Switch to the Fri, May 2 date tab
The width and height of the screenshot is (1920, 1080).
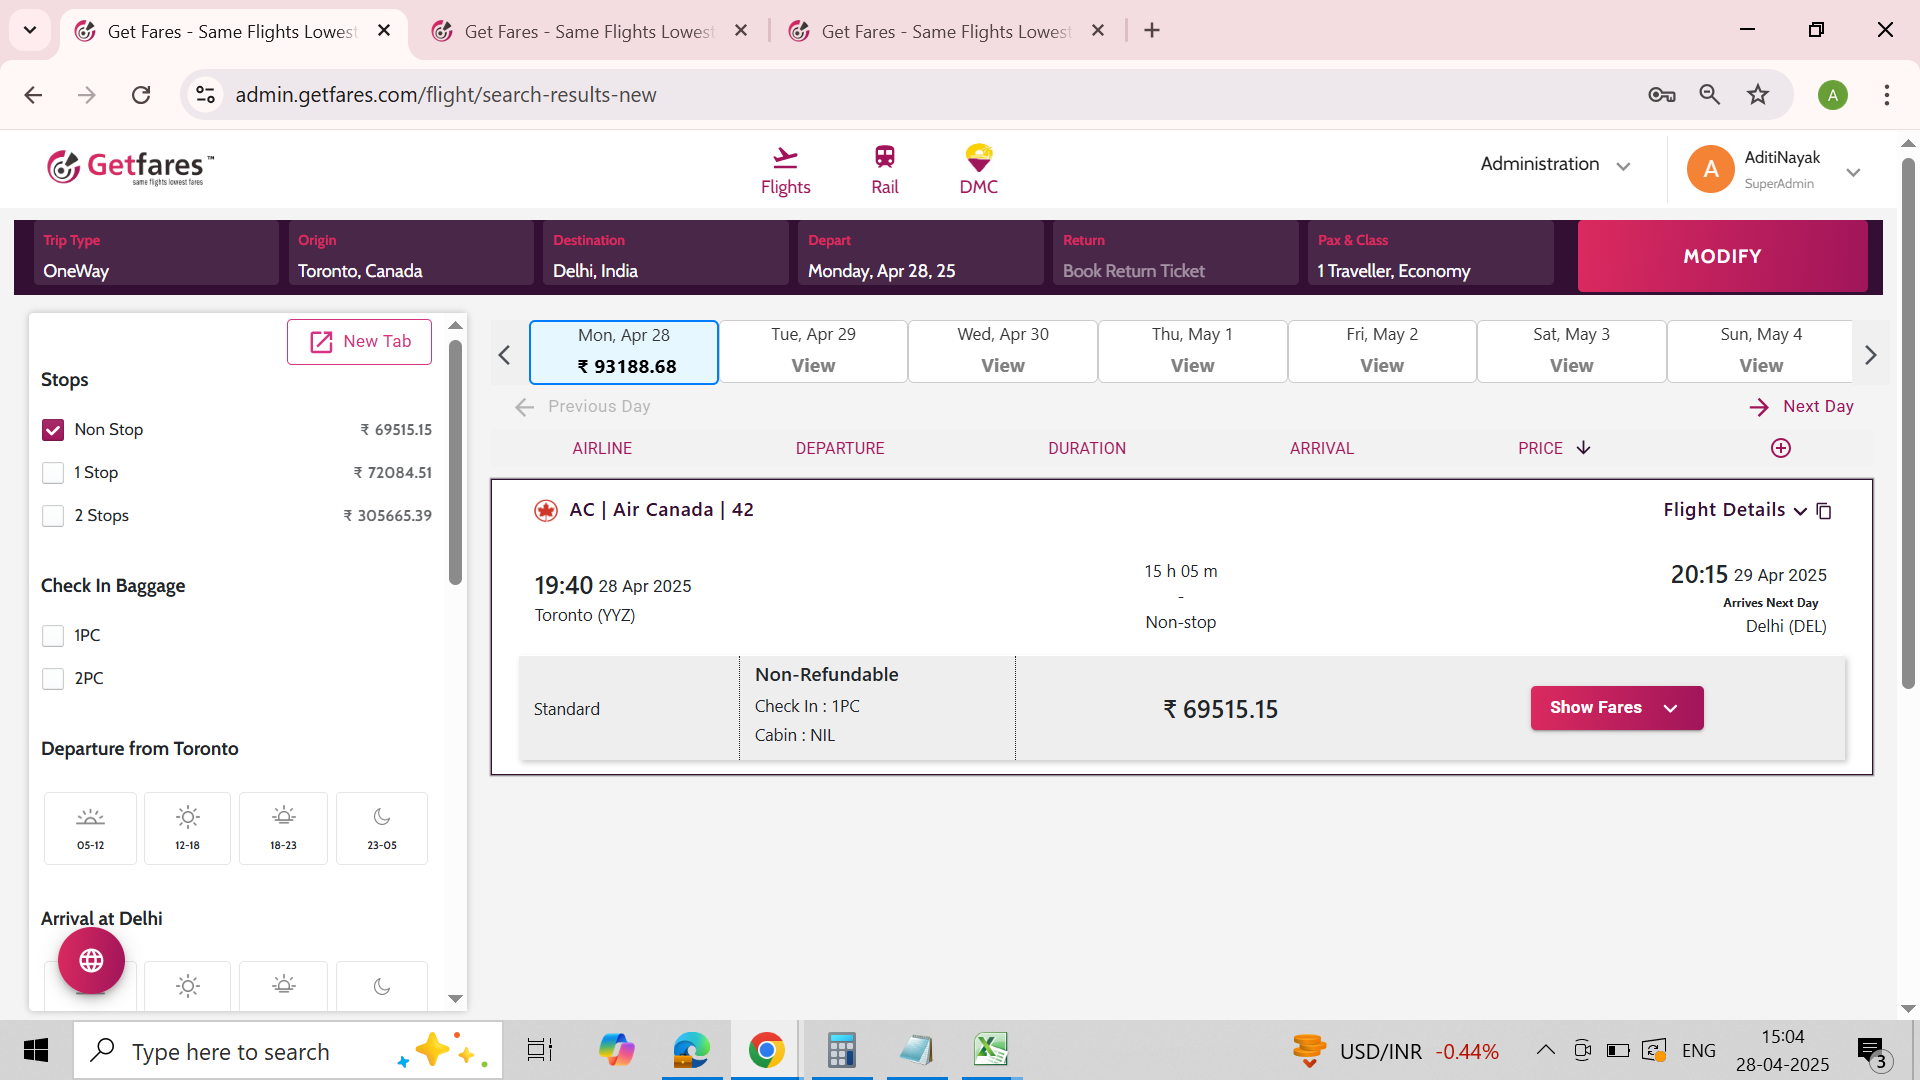coord(1381,351)
